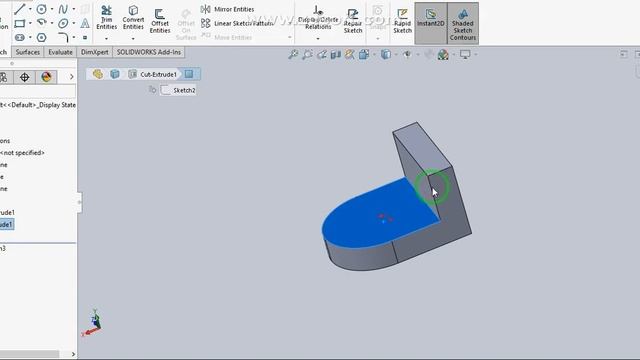Select the Arc sketch tool

[x=41, y=22]
